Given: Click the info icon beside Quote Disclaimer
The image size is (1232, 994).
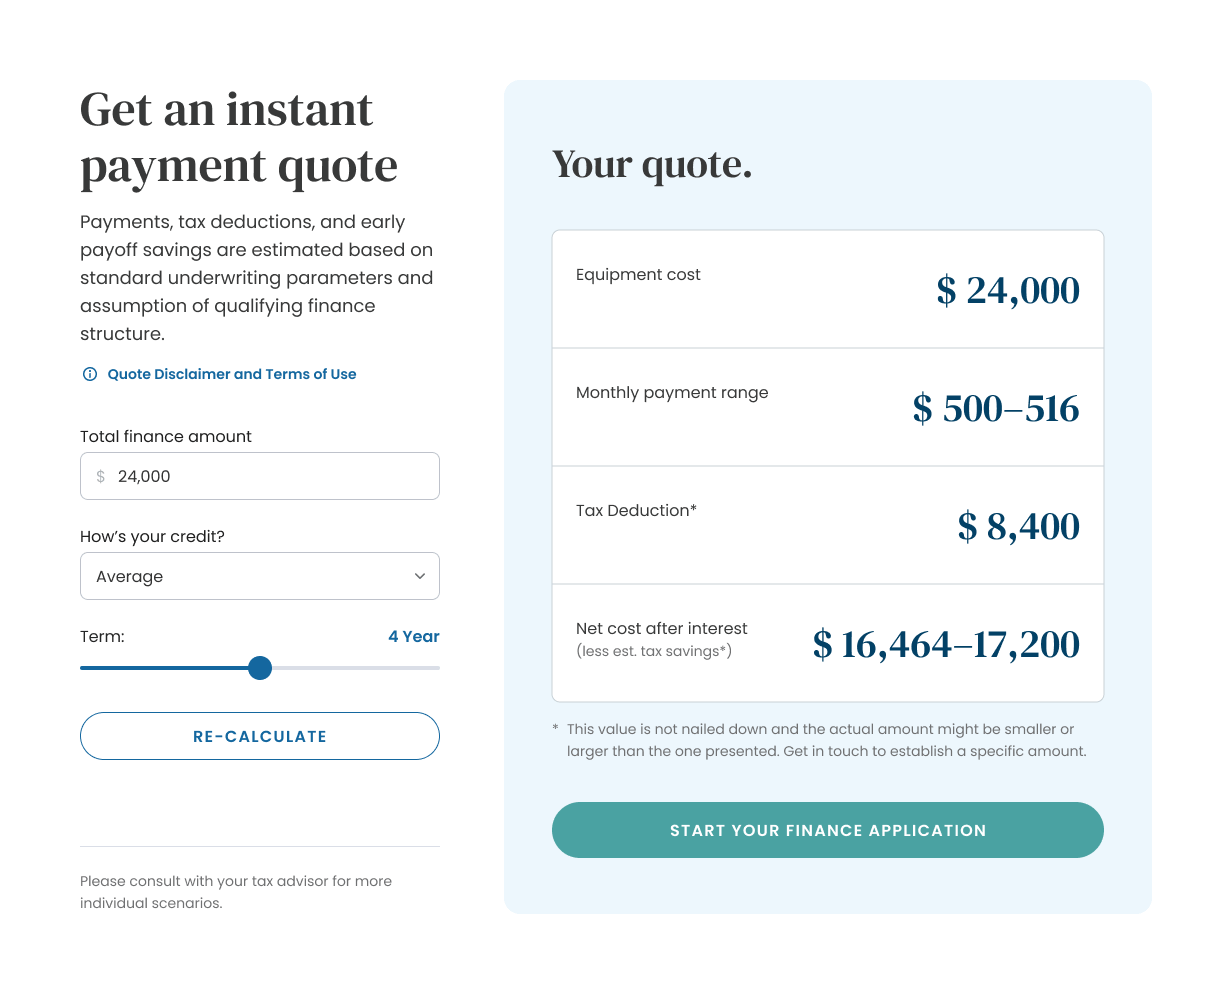Looking at the screenshot, I should tap(89, 374).
